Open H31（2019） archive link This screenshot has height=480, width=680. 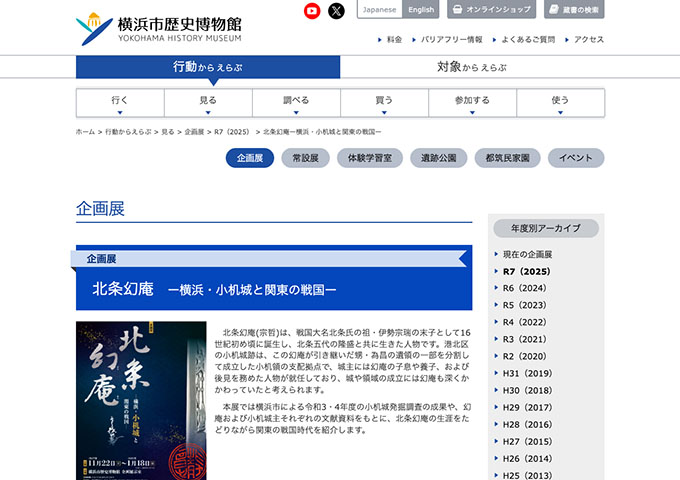527,373
